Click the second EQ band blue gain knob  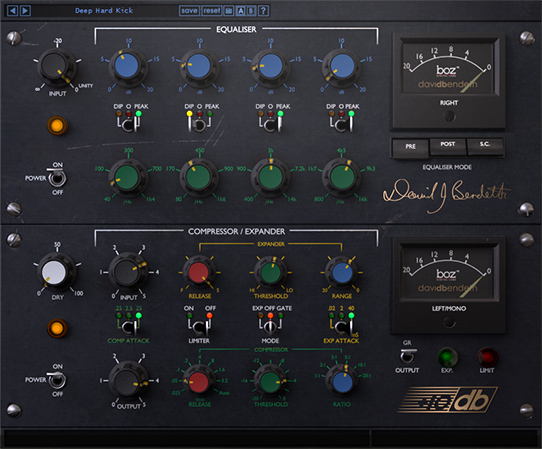[198, 66]
